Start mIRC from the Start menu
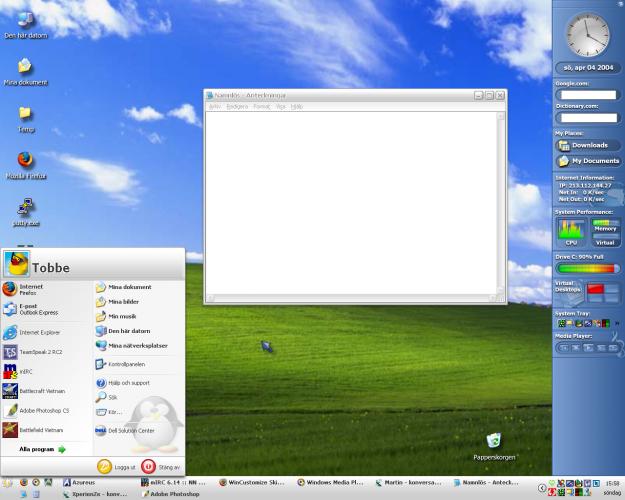The height and width of the screenshot is (500, 625). tap(25, 371)
